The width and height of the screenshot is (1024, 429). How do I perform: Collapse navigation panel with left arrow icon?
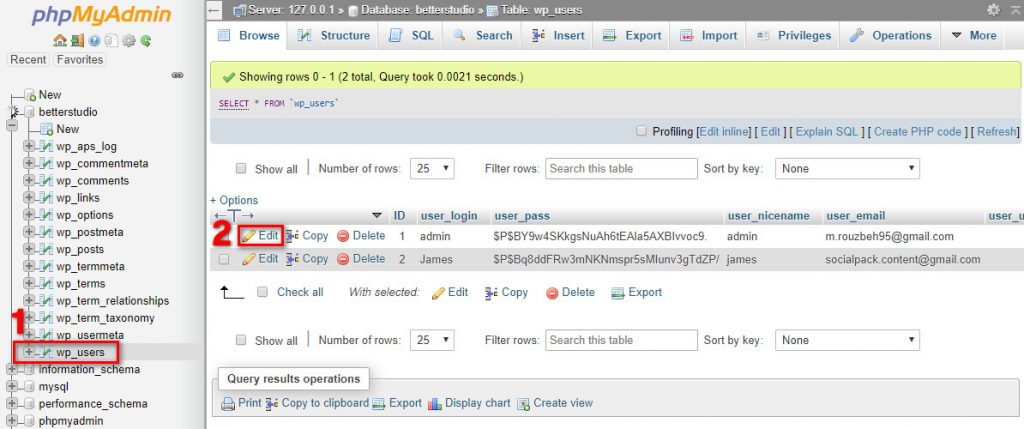[x=216, y=10]
